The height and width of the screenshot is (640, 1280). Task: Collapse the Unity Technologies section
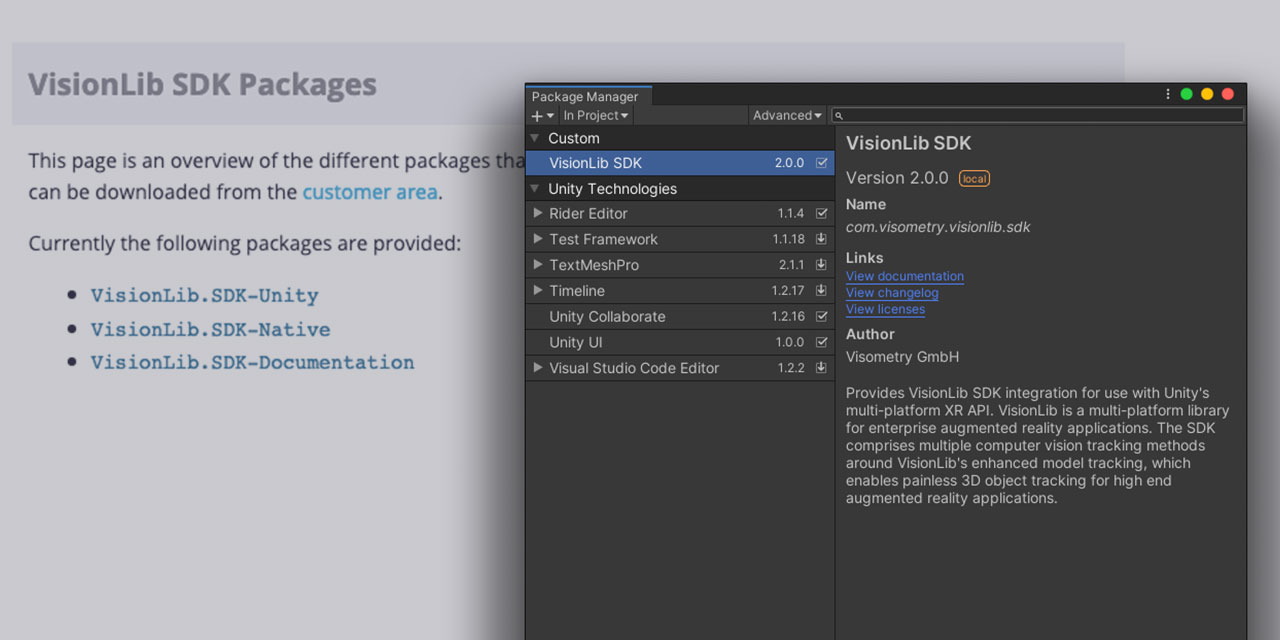click(x=538, y=188)
